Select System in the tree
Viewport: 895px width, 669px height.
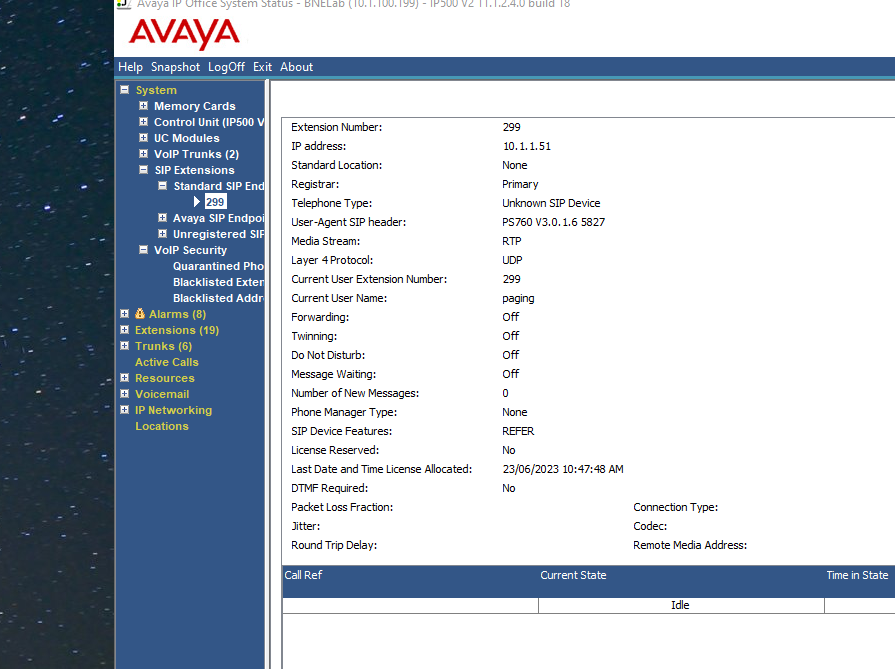pos(156,90)
